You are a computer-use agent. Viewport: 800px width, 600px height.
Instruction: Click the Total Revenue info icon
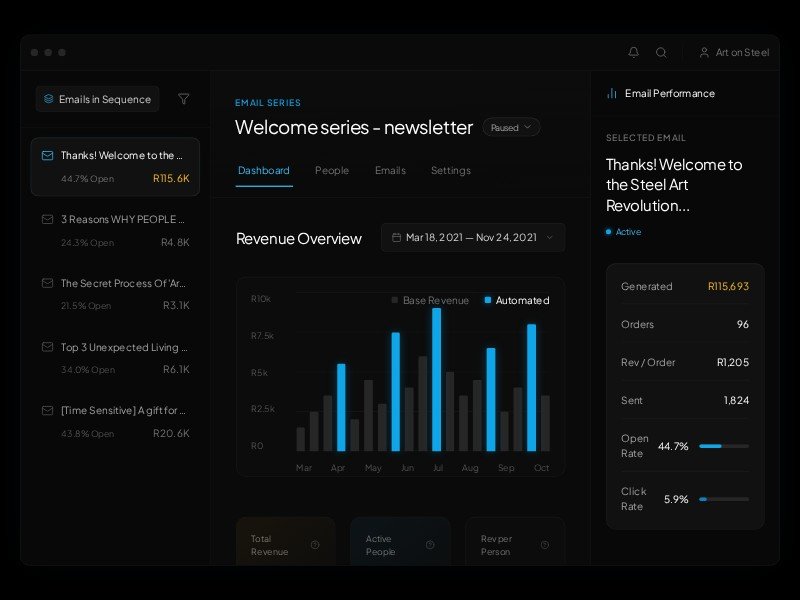[315, 545]
